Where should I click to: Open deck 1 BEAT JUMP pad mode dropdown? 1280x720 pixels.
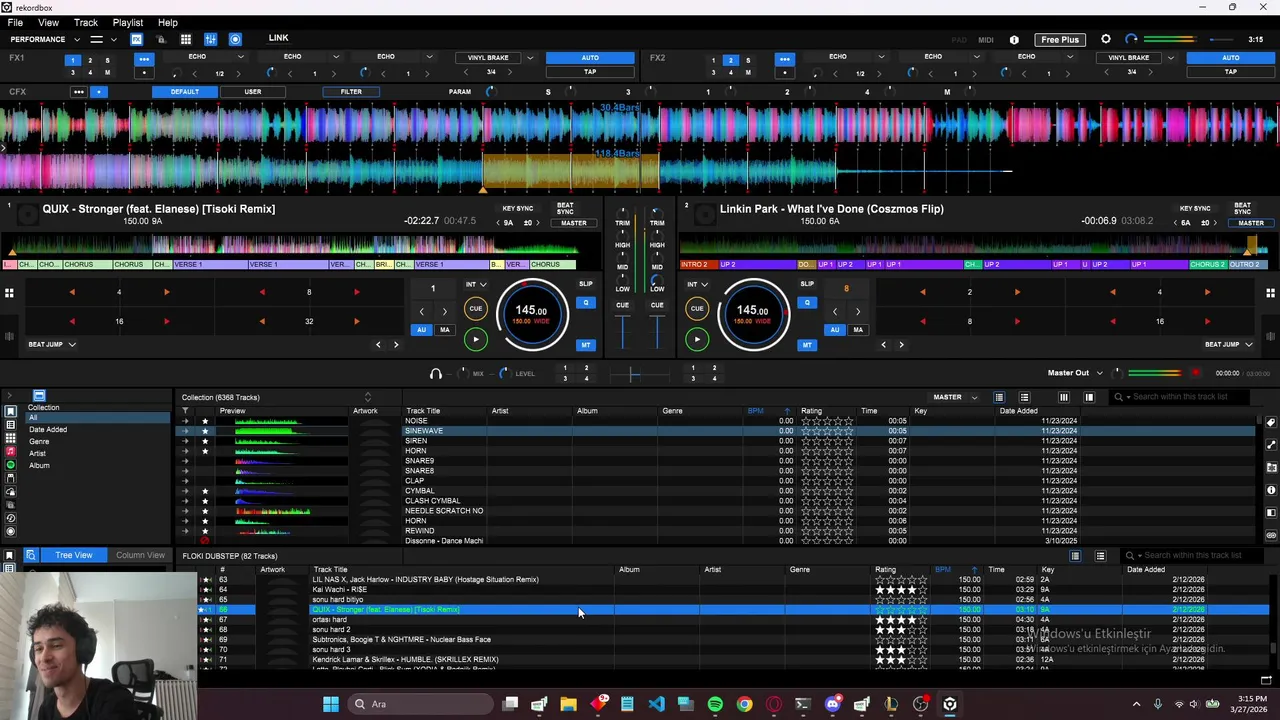[52, 344]
